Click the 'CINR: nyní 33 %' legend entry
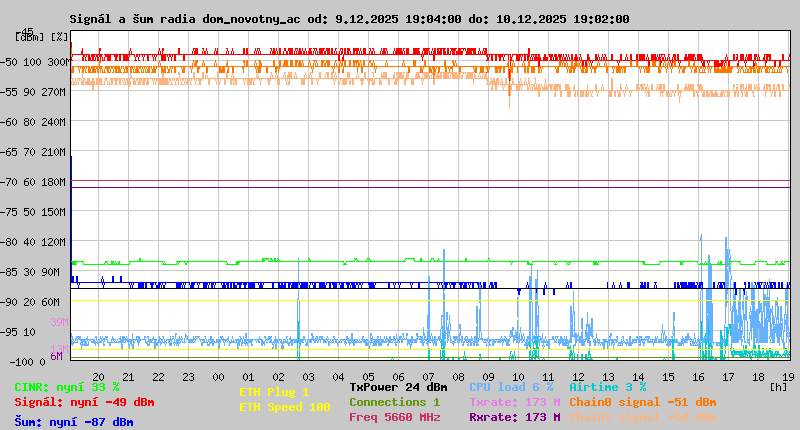 [x=67, y=387]
